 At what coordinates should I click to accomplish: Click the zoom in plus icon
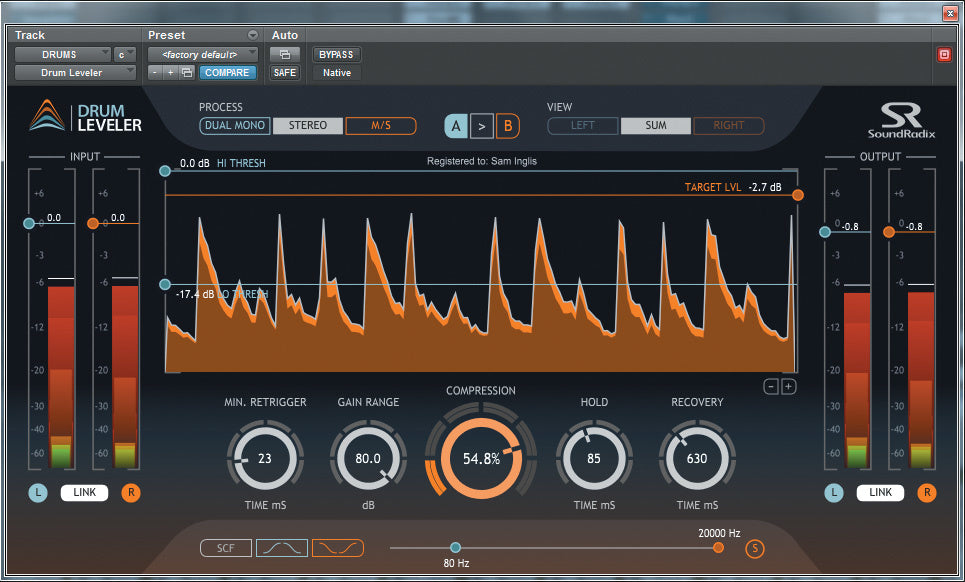coord(788,387)
